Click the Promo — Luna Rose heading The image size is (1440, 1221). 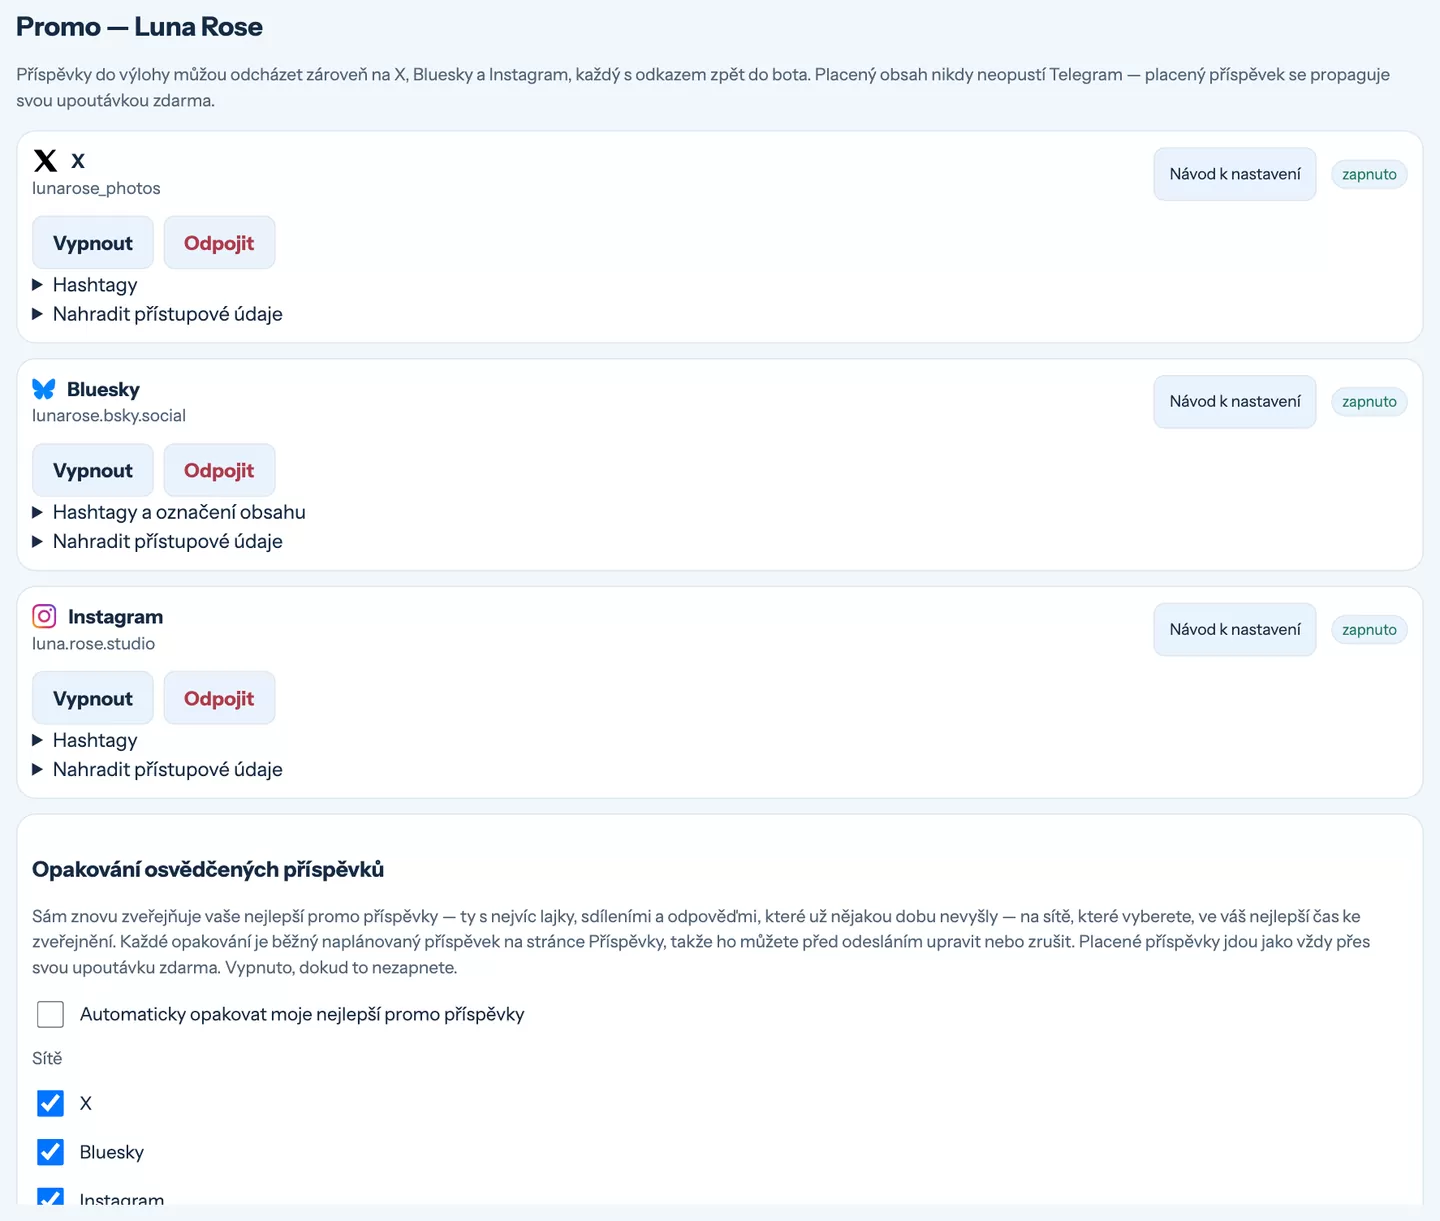(139, 27)
